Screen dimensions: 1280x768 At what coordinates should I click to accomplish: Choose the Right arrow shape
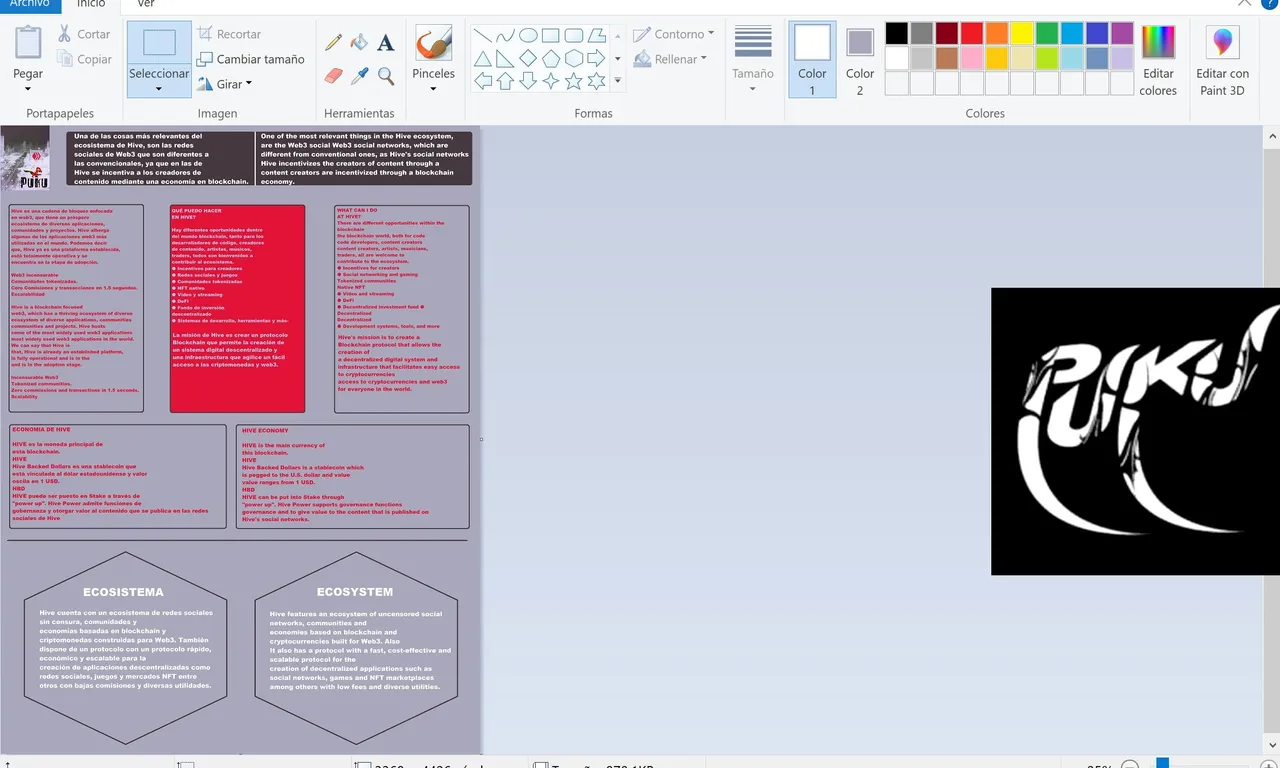pos(597,58)
